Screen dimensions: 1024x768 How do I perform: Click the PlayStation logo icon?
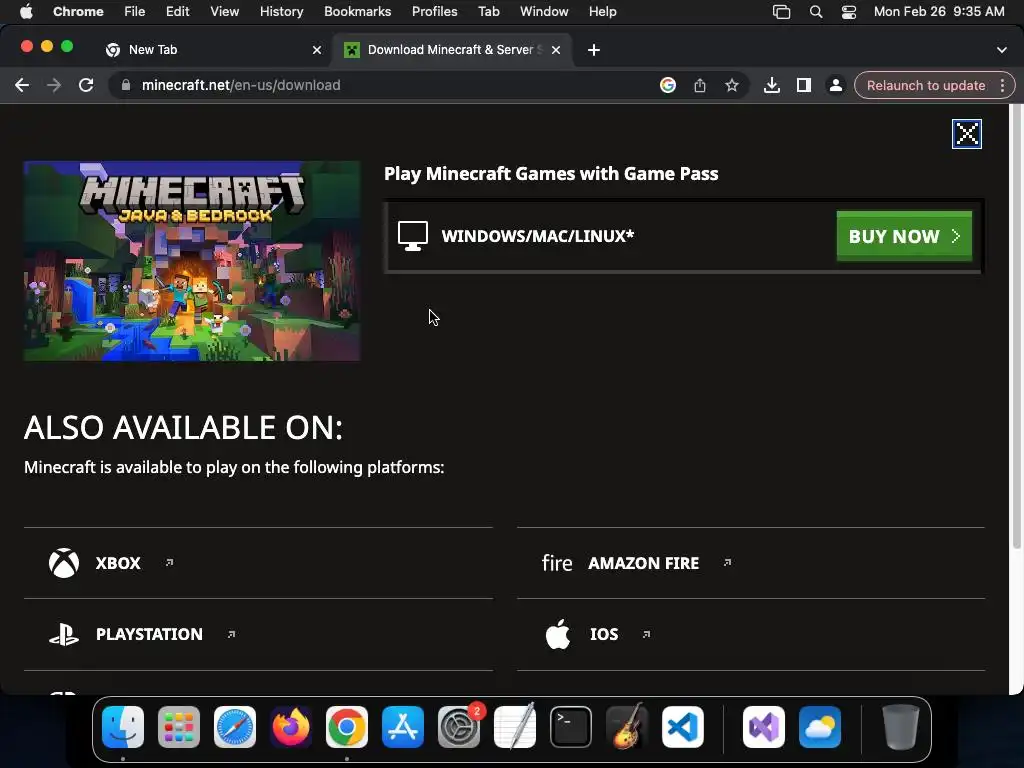click(x=64, y=634)
